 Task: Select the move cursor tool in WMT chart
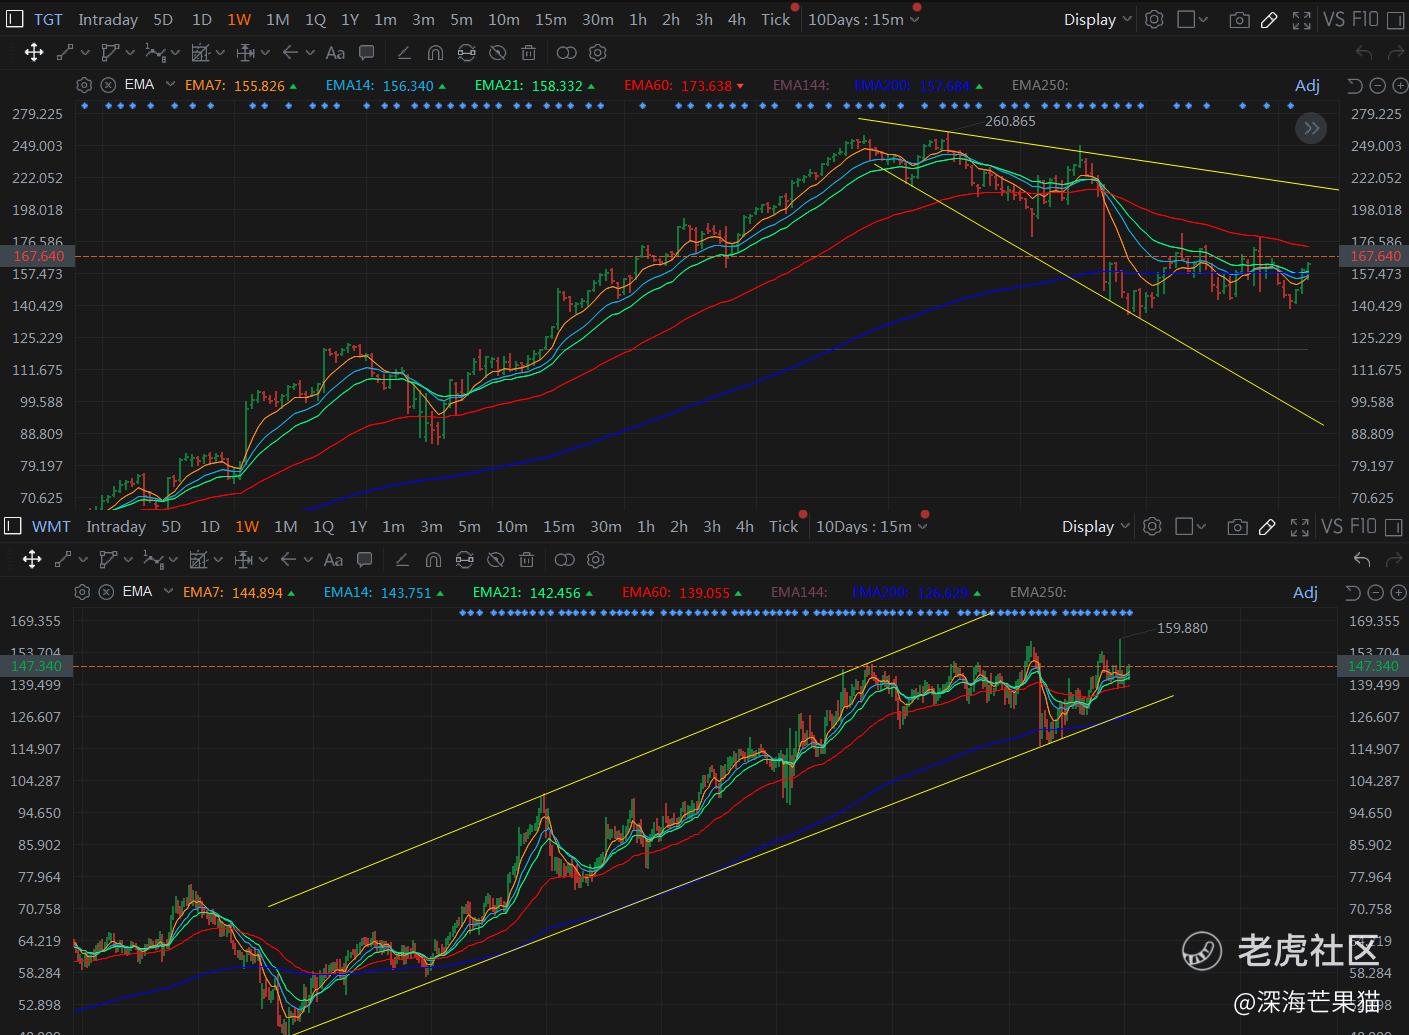coord(32,560)
